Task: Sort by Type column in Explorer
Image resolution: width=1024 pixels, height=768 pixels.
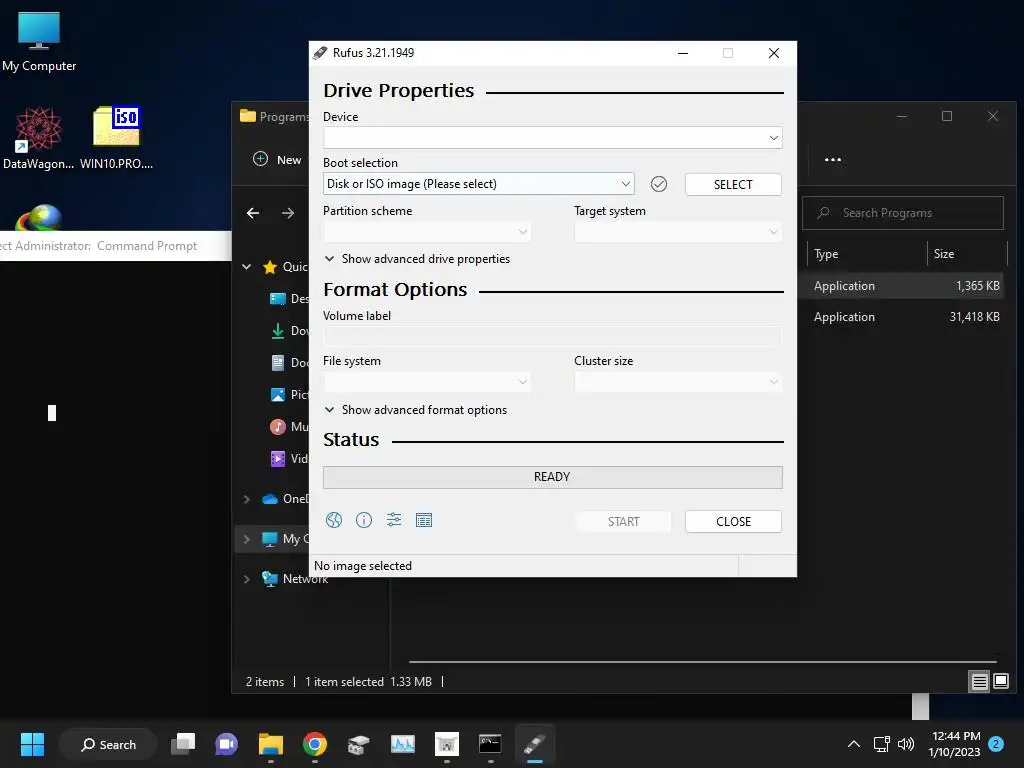Action: [867, 254]
